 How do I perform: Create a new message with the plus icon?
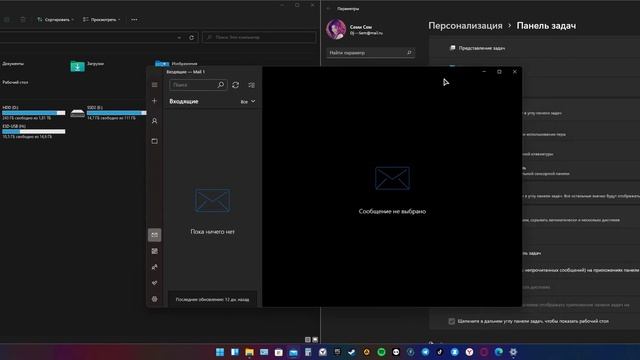coord(154,101)
